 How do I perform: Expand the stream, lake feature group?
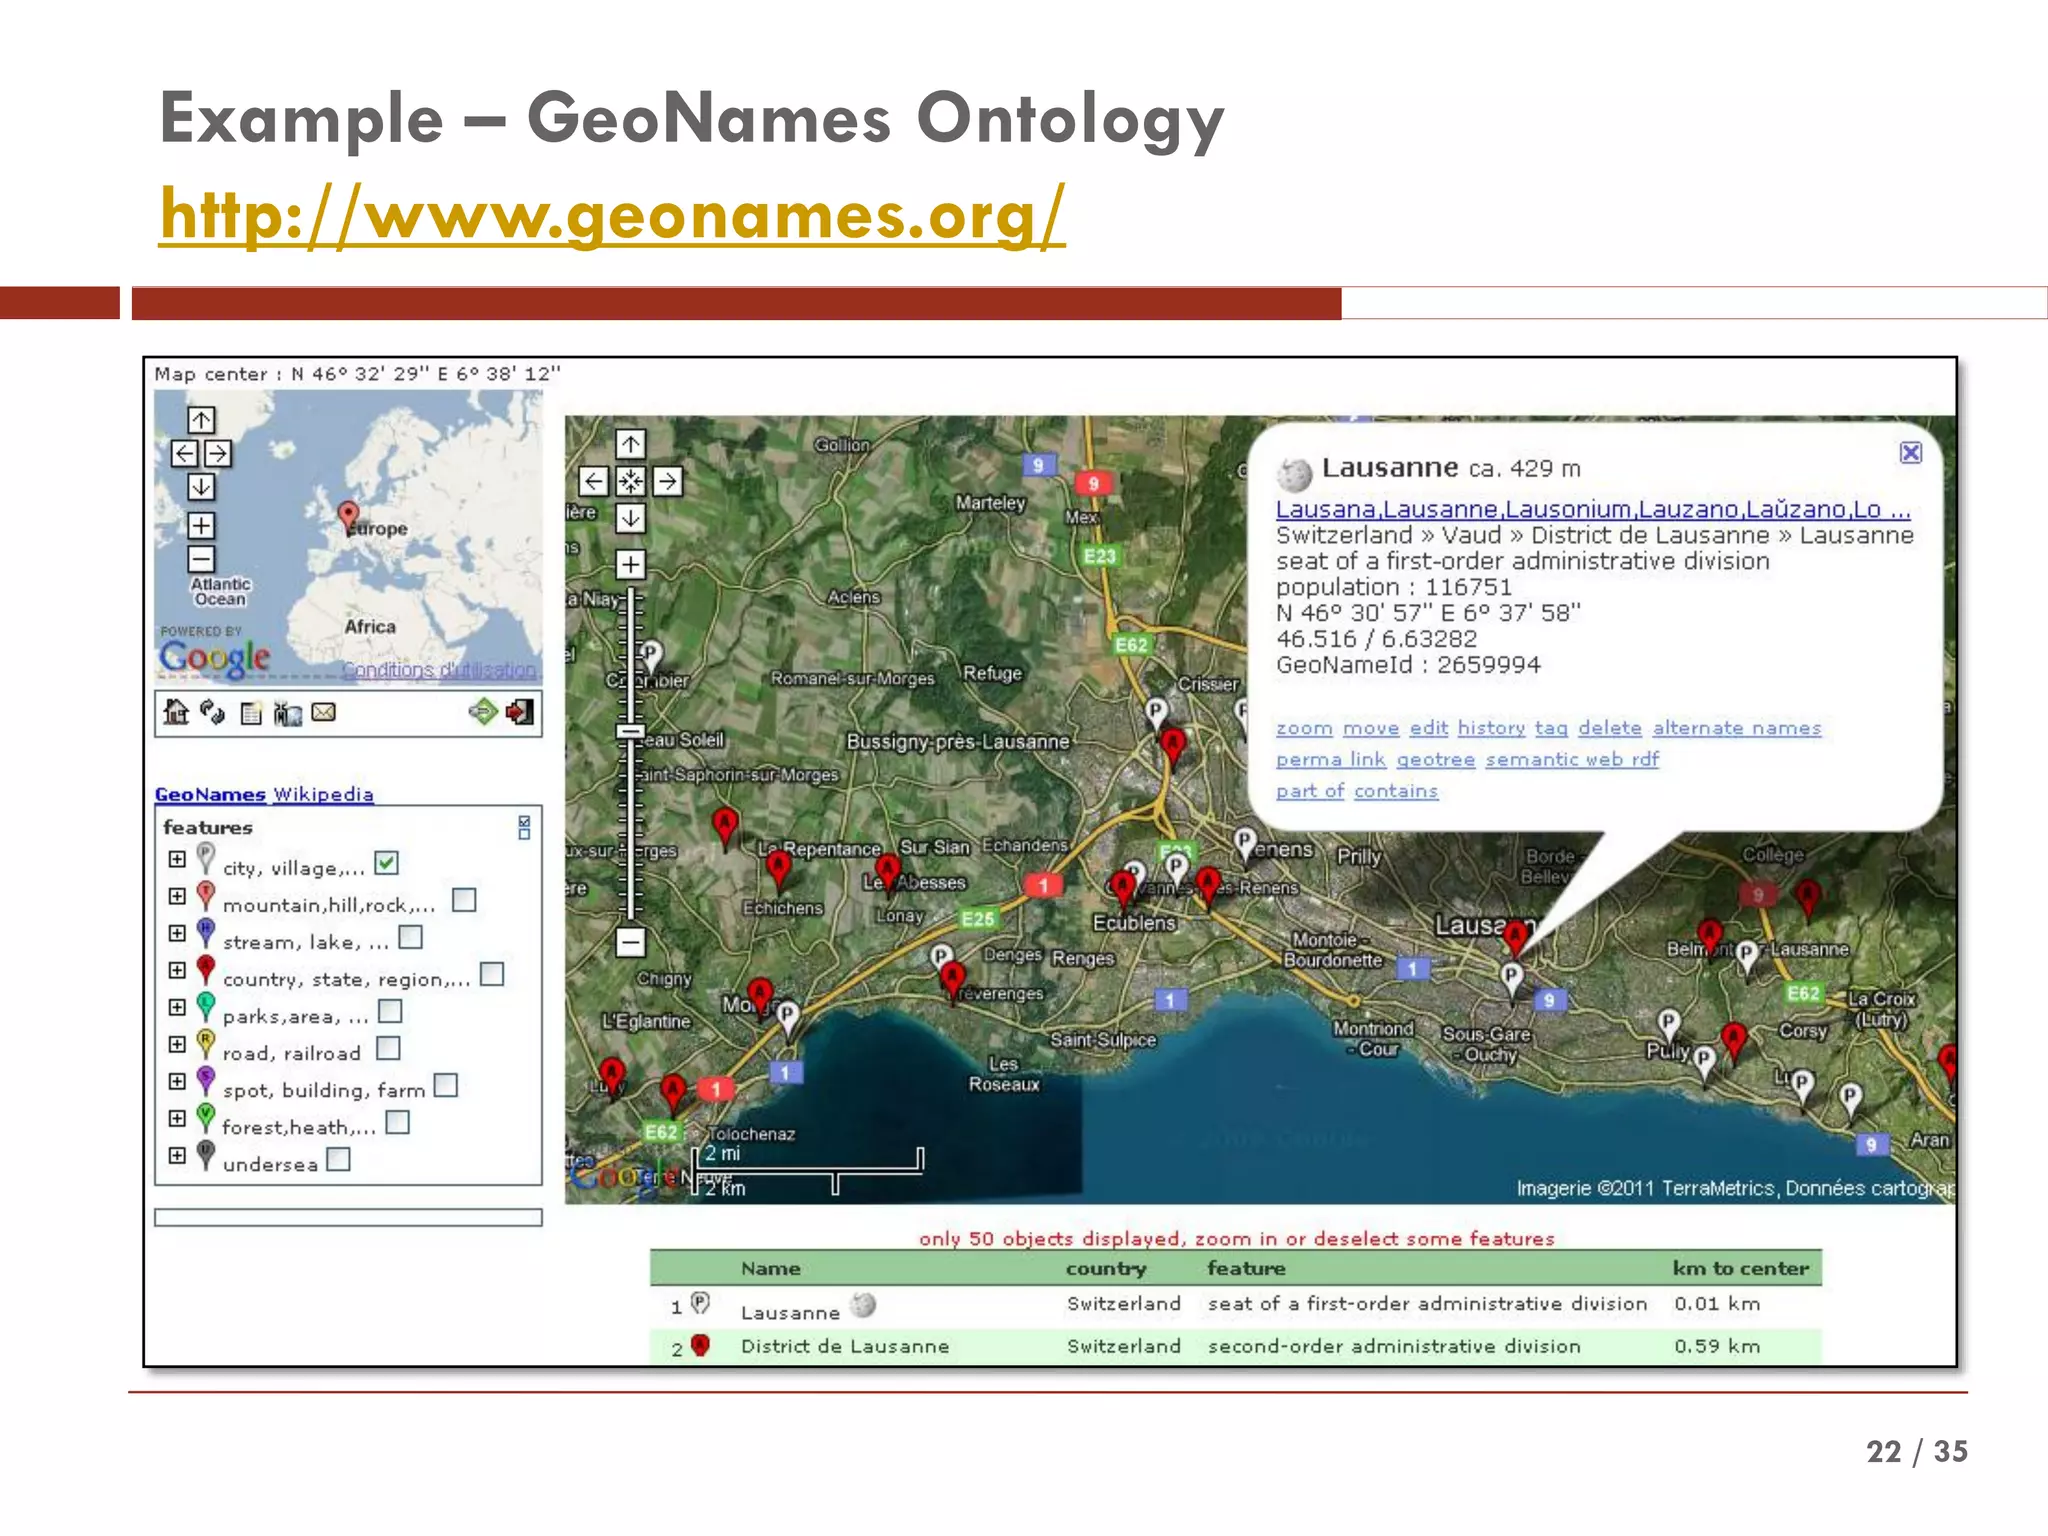pos(177,933)
